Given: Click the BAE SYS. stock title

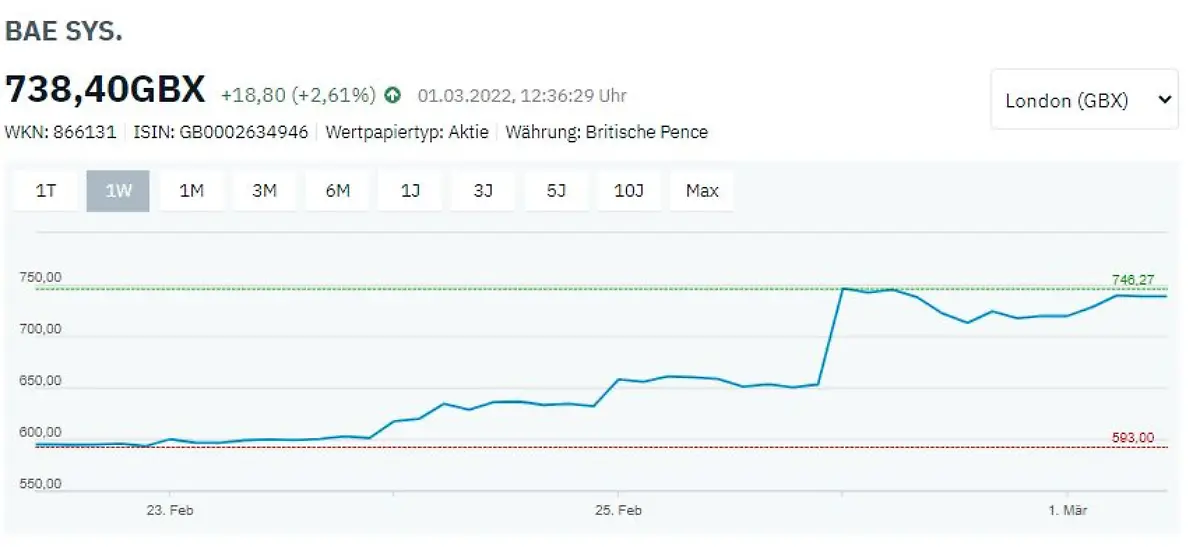Looking at the screenshot, I should tap(64, 31).
